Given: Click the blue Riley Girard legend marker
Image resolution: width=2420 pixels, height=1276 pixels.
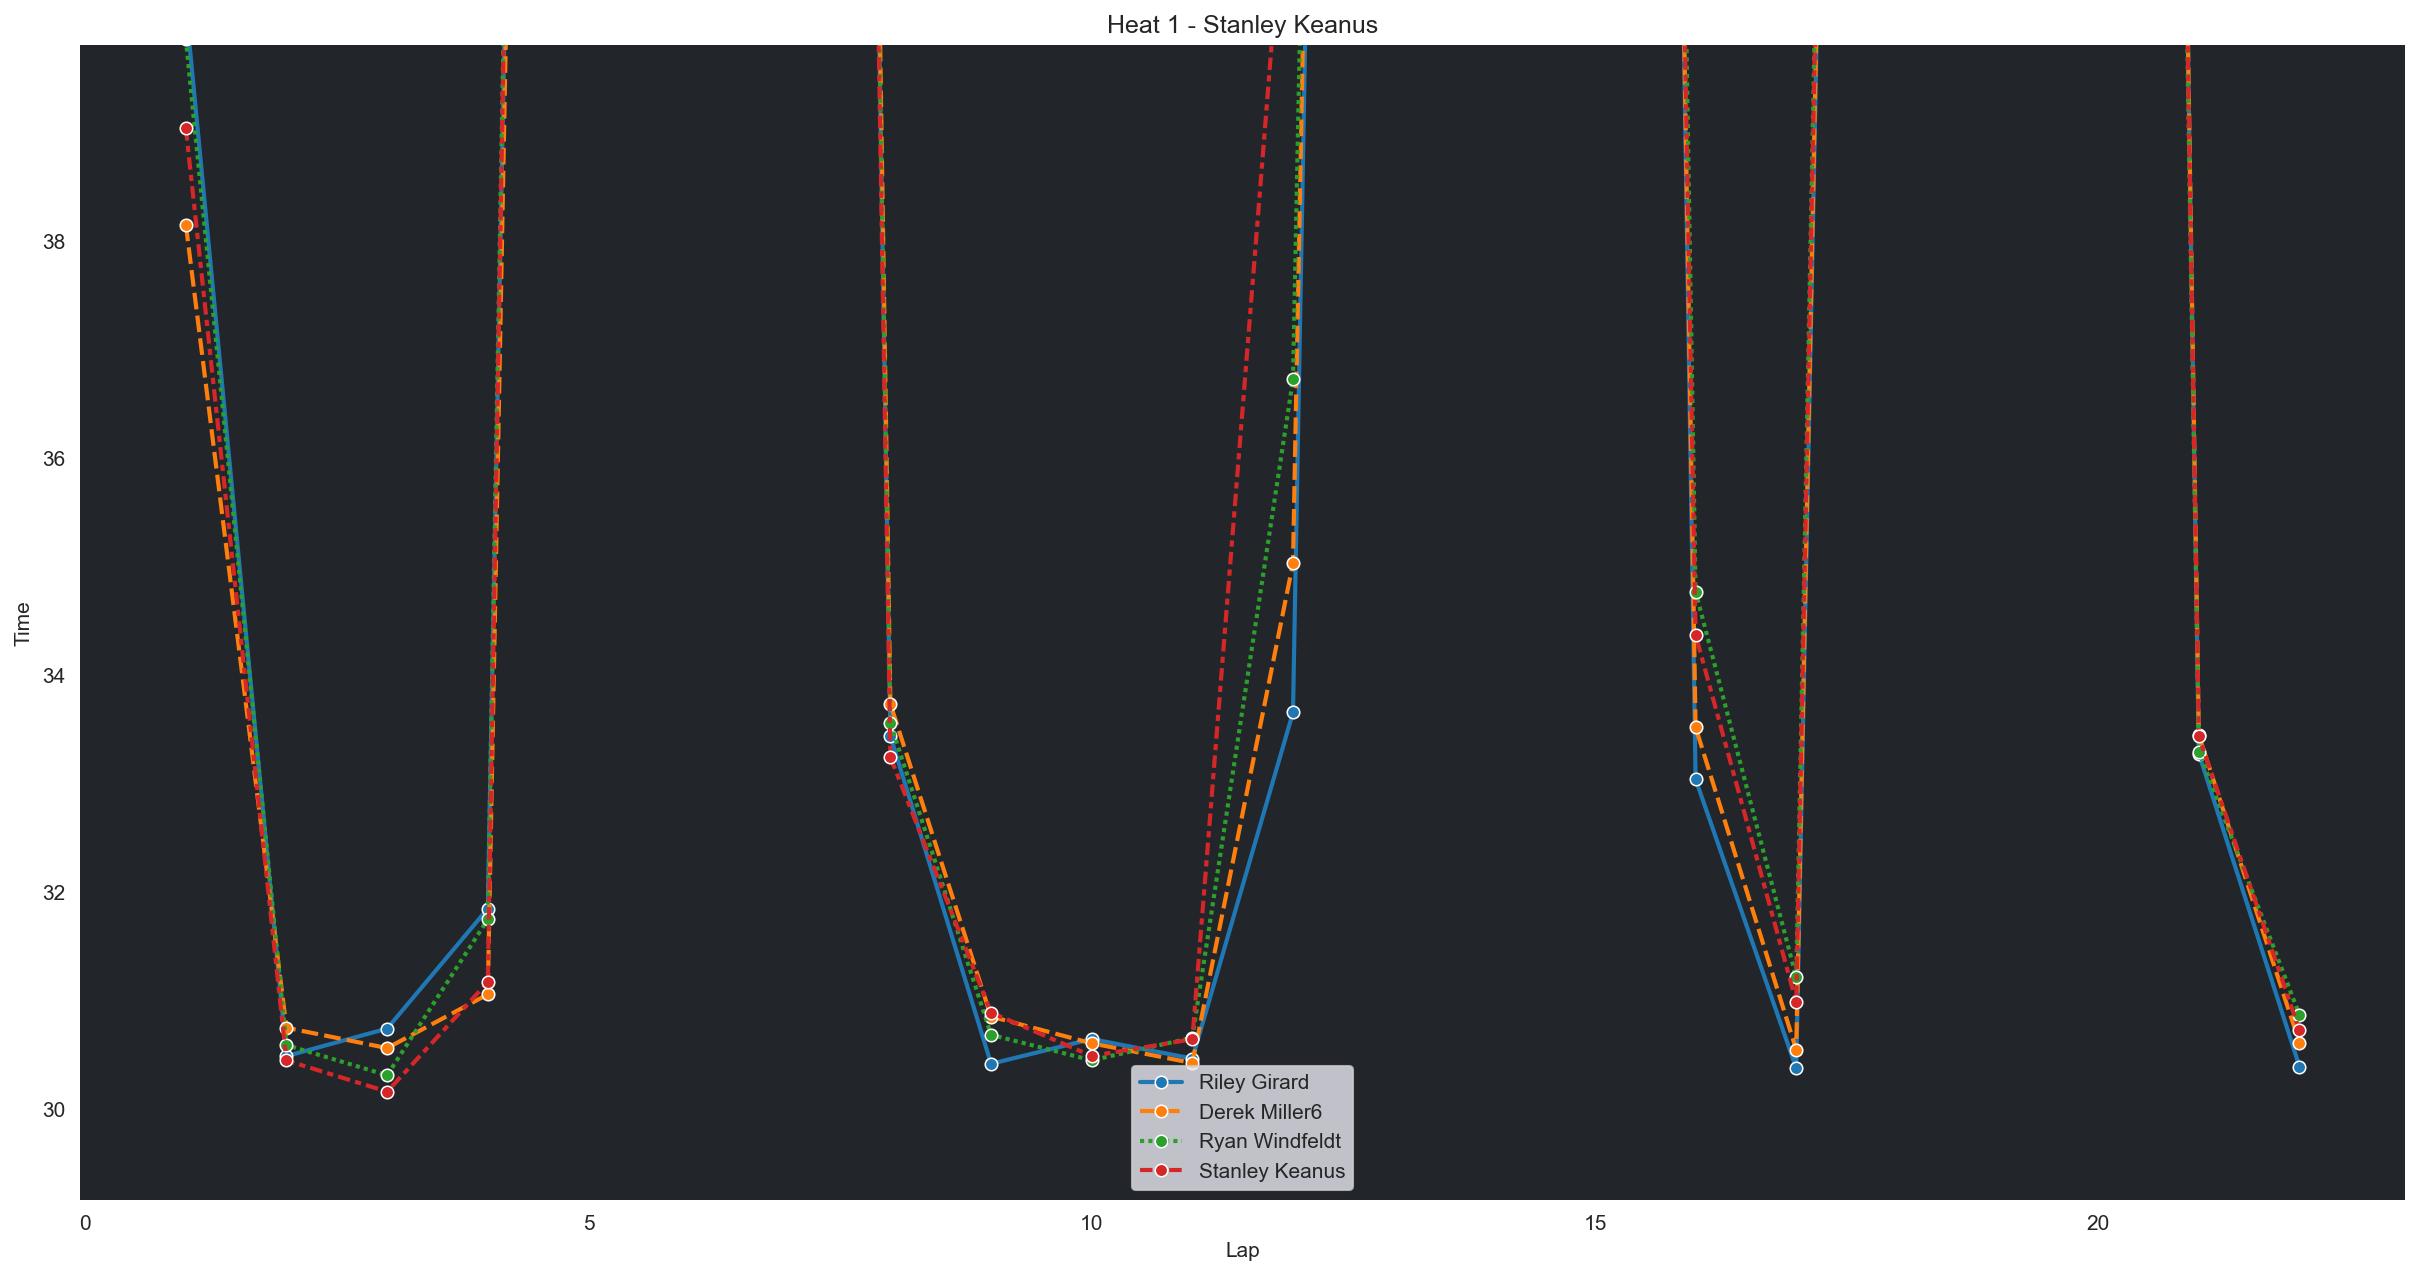Looking at the screenshot, I should coord(1161,1081).
